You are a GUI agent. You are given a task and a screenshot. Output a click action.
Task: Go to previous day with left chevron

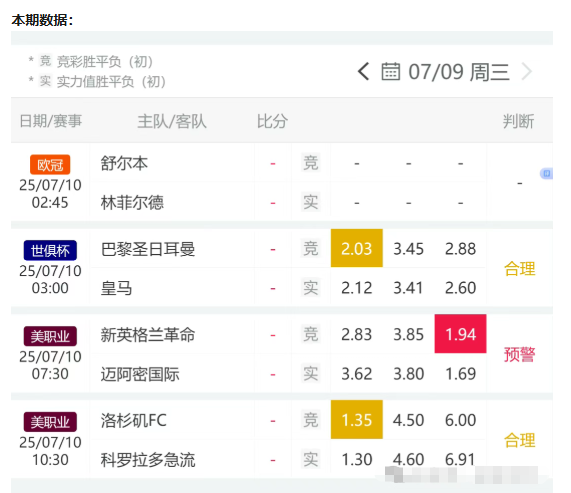click(x=363, y=71)
